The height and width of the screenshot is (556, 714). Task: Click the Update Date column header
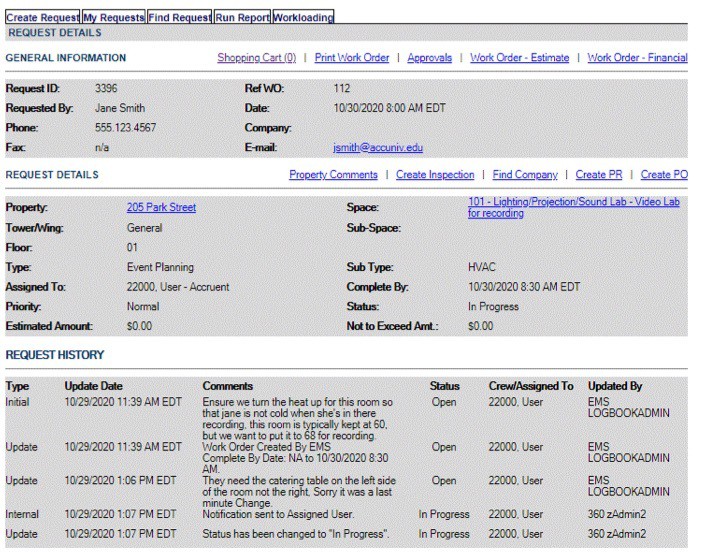click(x=93, y=386)
